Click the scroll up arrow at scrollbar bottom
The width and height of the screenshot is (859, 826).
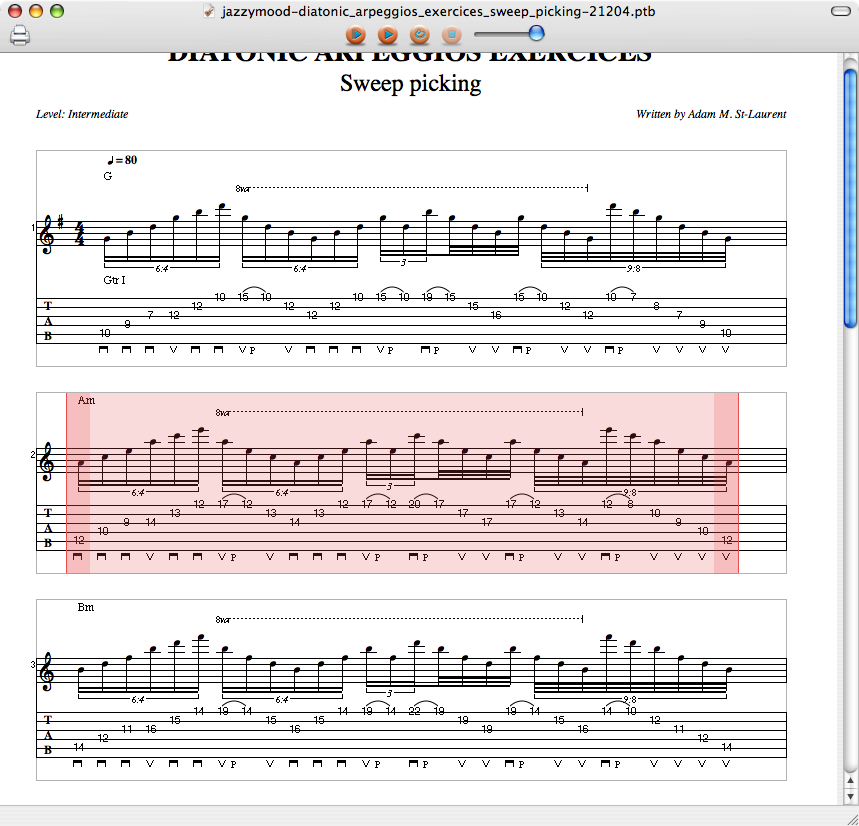tap(850, 781)
